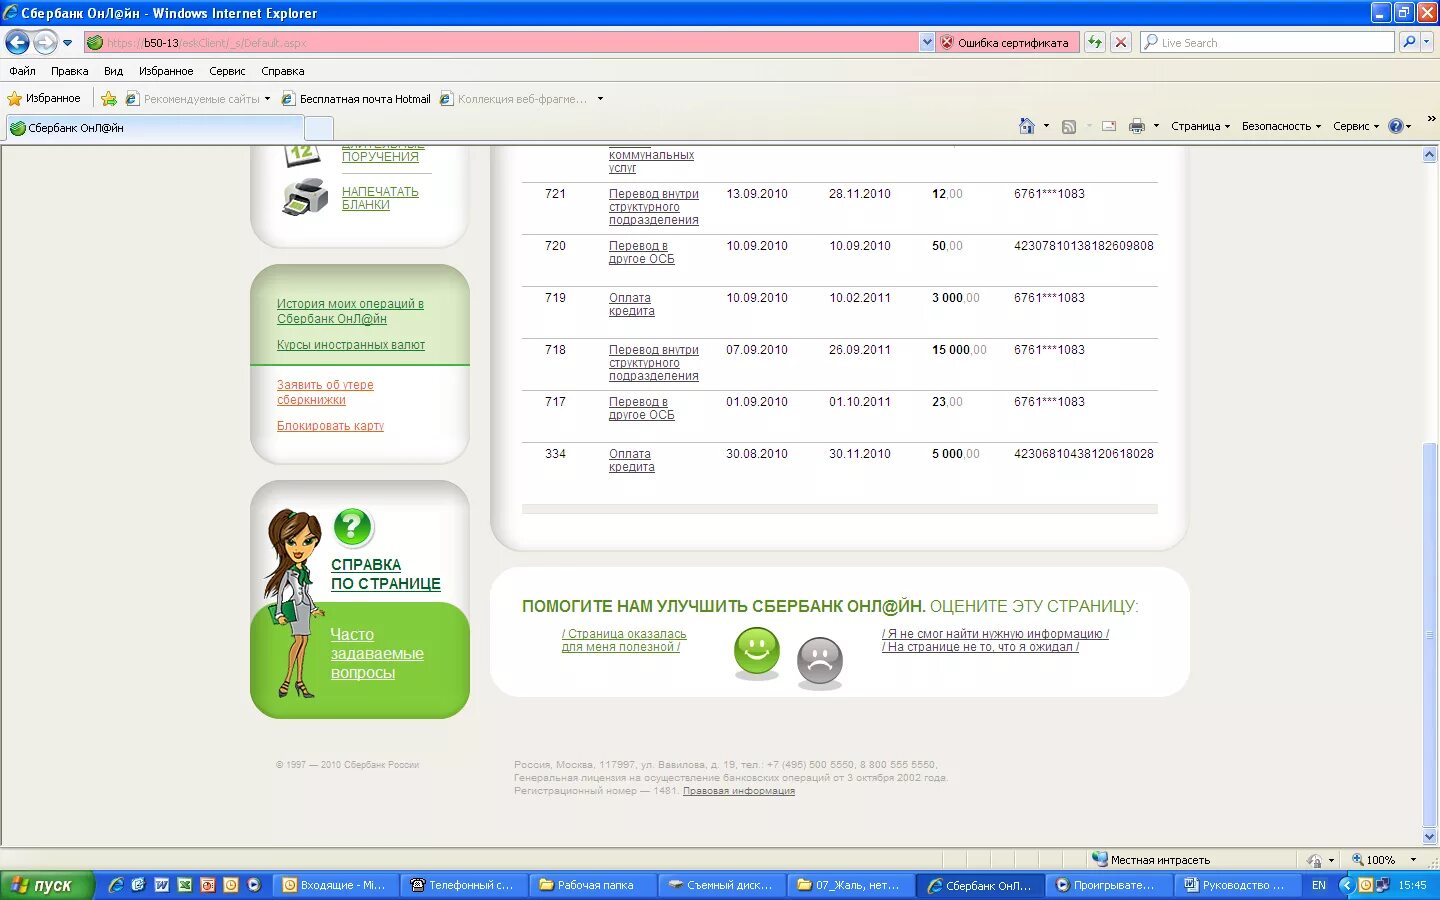Open Бесплатная почта Hotmail favorite
Viewport: 1440px width, 900px height.
tap(356, 99)
